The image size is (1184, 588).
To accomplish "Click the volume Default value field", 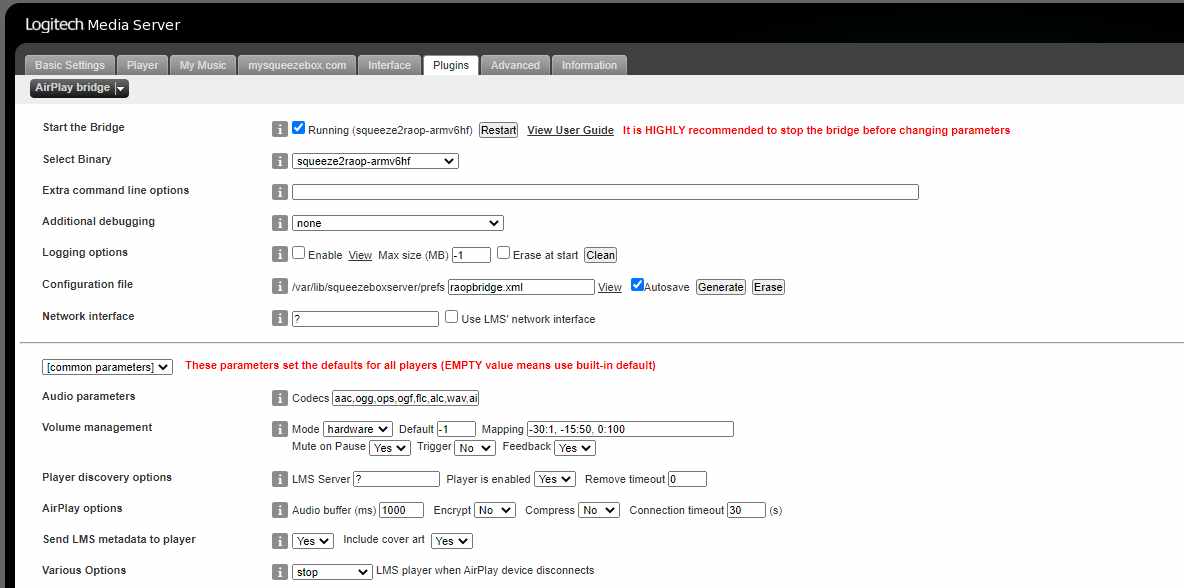I will [456, 429].
